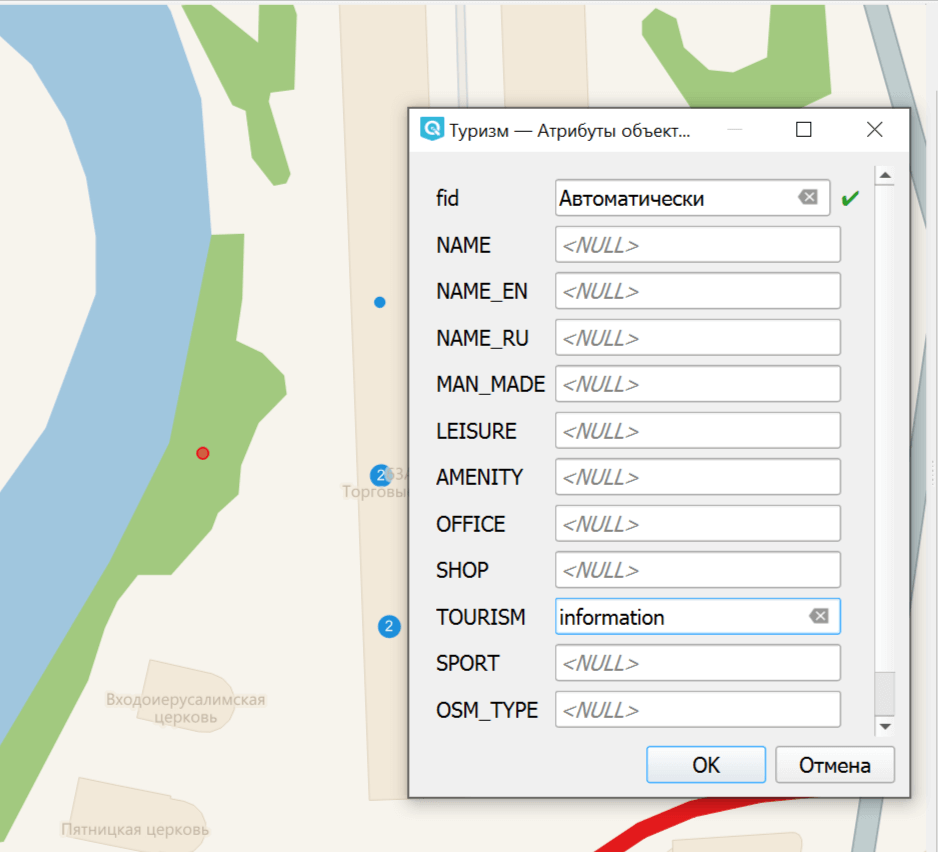
Task: Click the QGIS logo in dialog title bar
Action: (x=432, y=130)
